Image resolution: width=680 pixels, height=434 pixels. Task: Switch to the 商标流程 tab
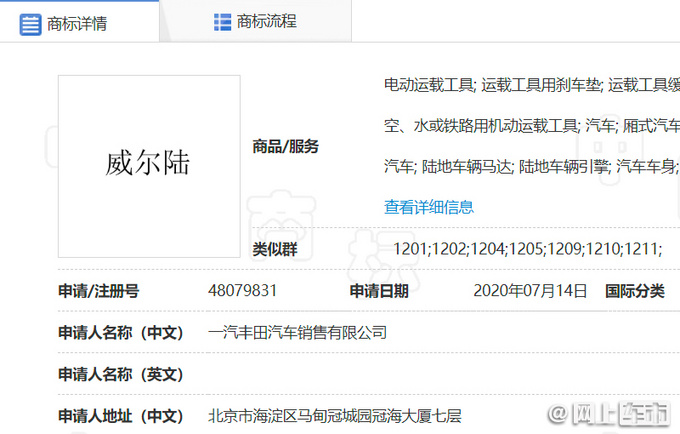click(255, 21)
